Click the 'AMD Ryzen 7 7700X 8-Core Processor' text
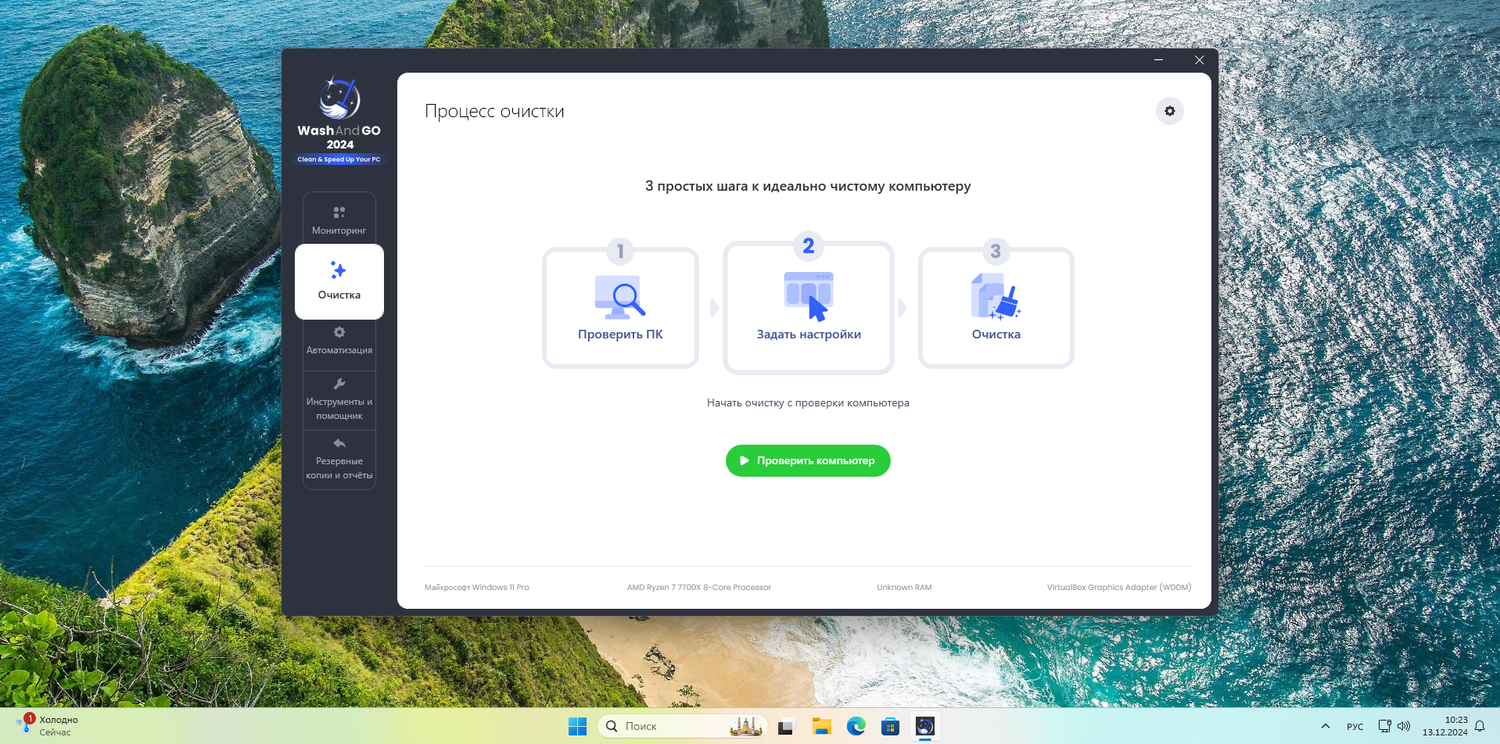Image resolution: width=1500 pixels, height=744 pixels. (x=699, y=587)
